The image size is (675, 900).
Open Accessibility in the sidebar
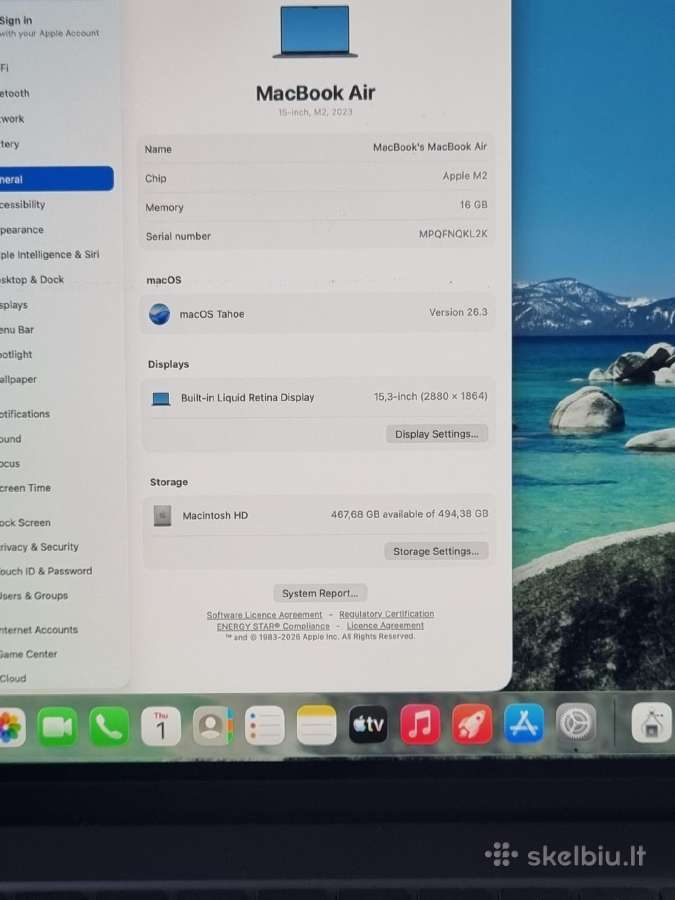coord(23,204)
